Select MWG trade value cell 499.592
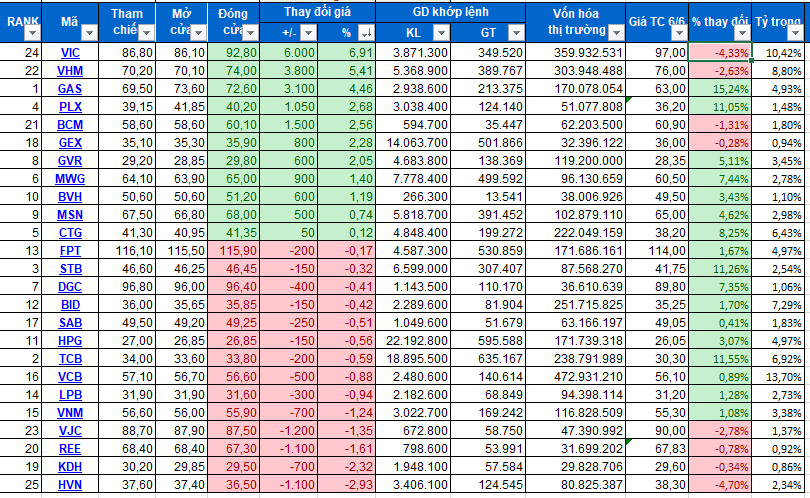The image size is (810, 498). pyautogui.click(x=488, y=179)
